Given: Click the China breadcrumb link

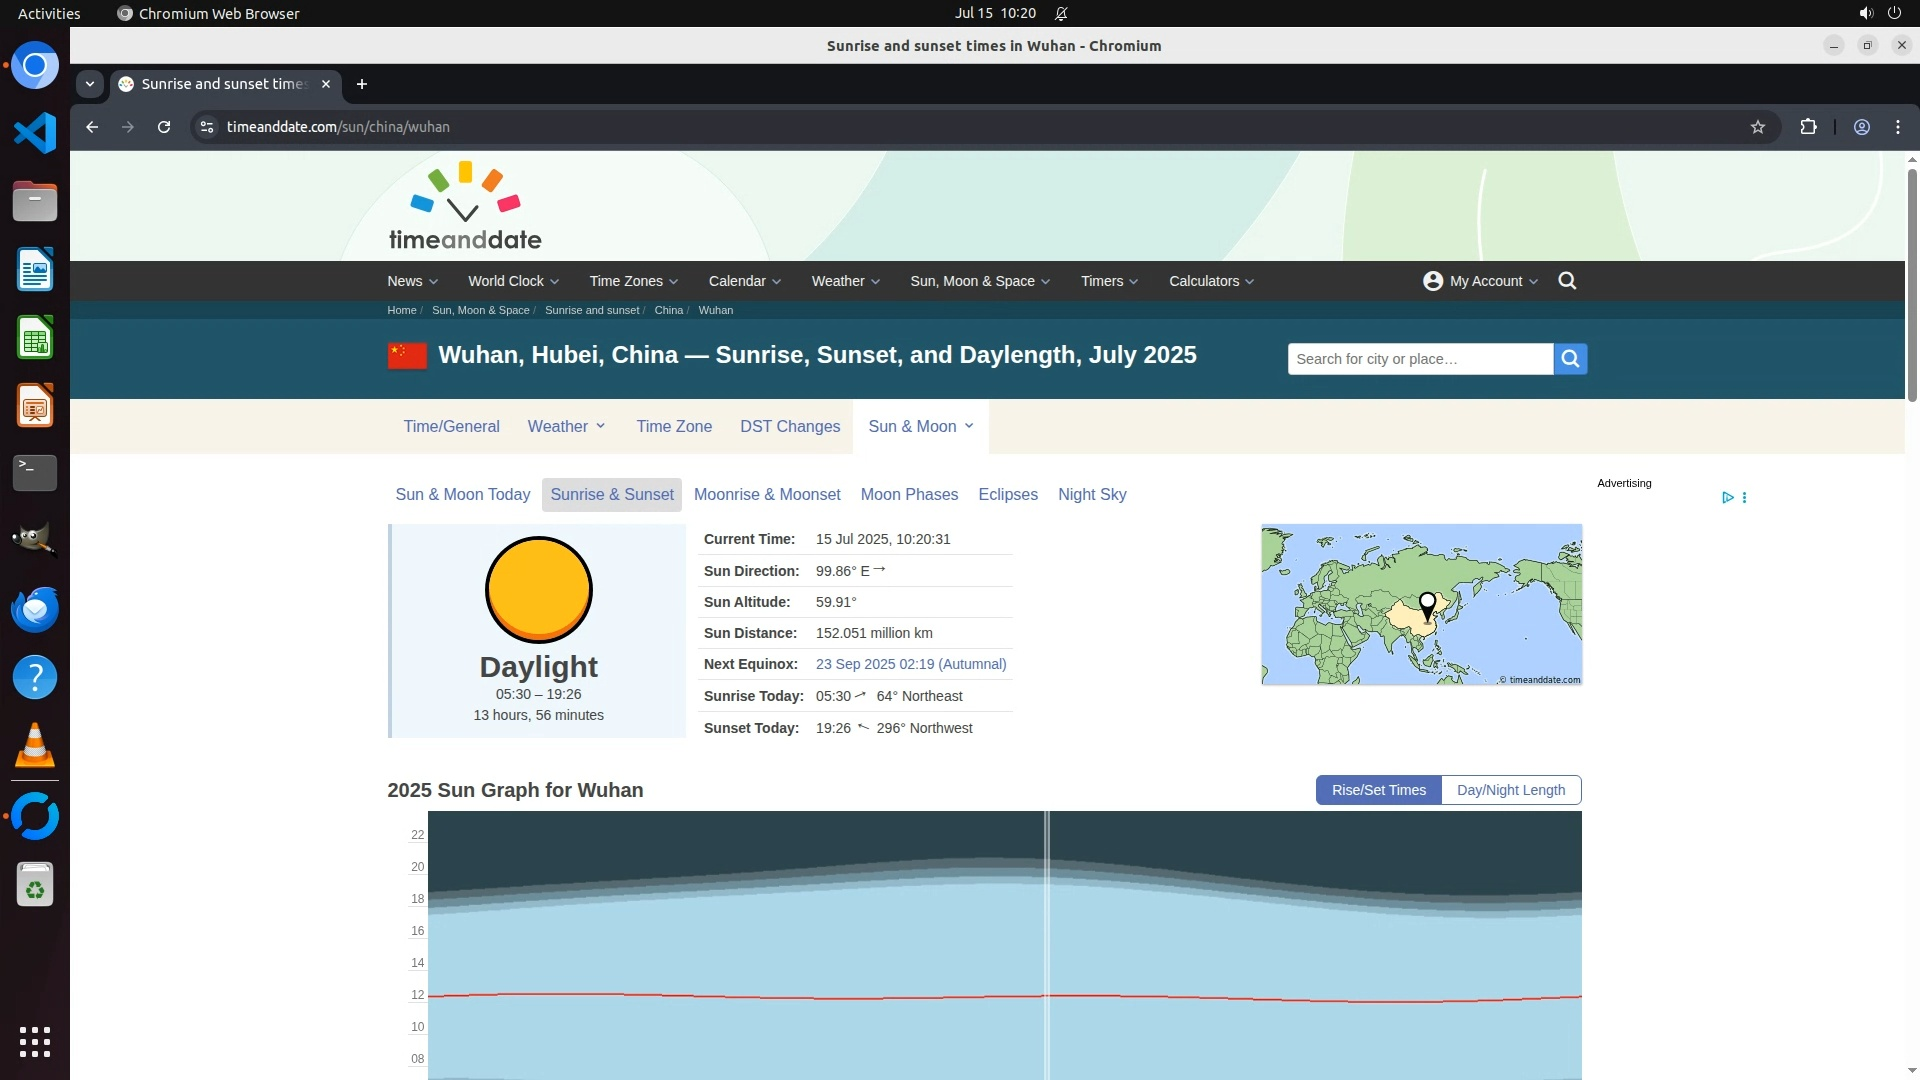Looking at the screenshot, I should (x=668, y=310).
